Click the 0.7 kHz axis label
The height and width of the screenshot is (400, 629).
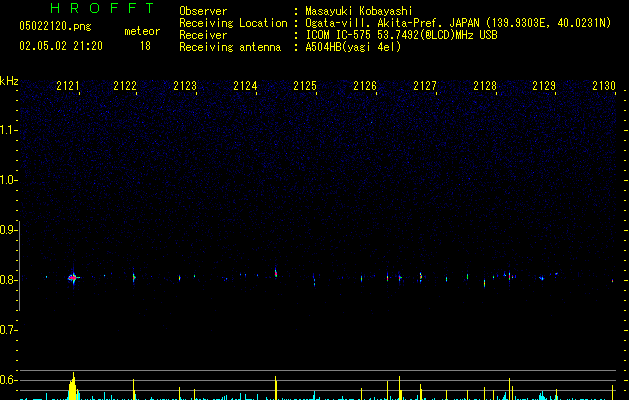point(8,330)
